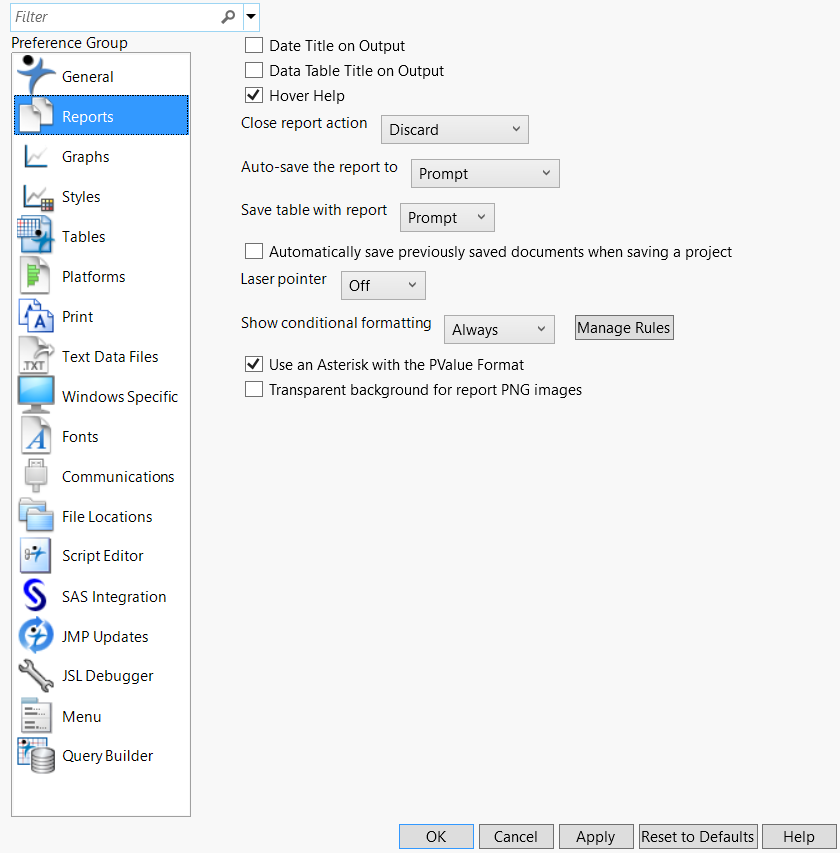This screenshot has width=840, height=853.
Task: Click the Menu list icon
Action: click(x=36, y=715)
